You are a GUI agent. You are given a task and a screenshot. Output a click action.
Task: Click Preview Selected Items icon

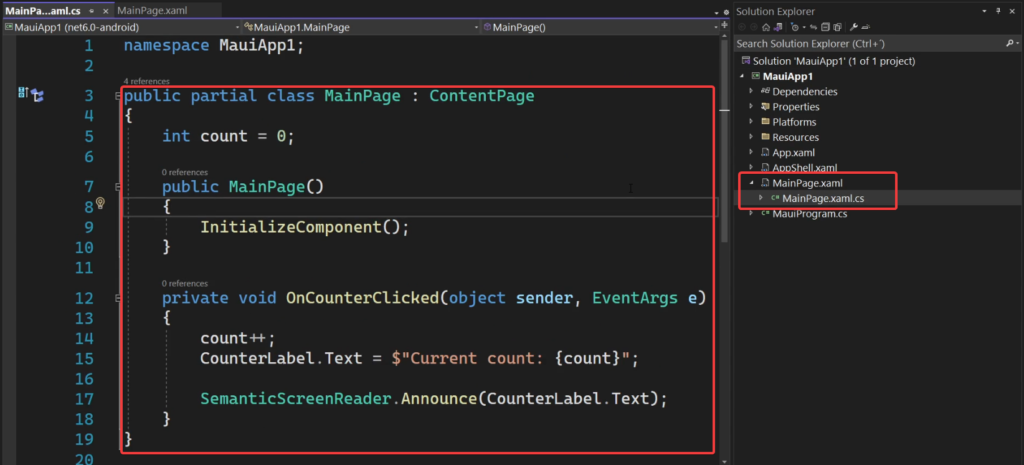pyautogui.click(x=865, y=27)
